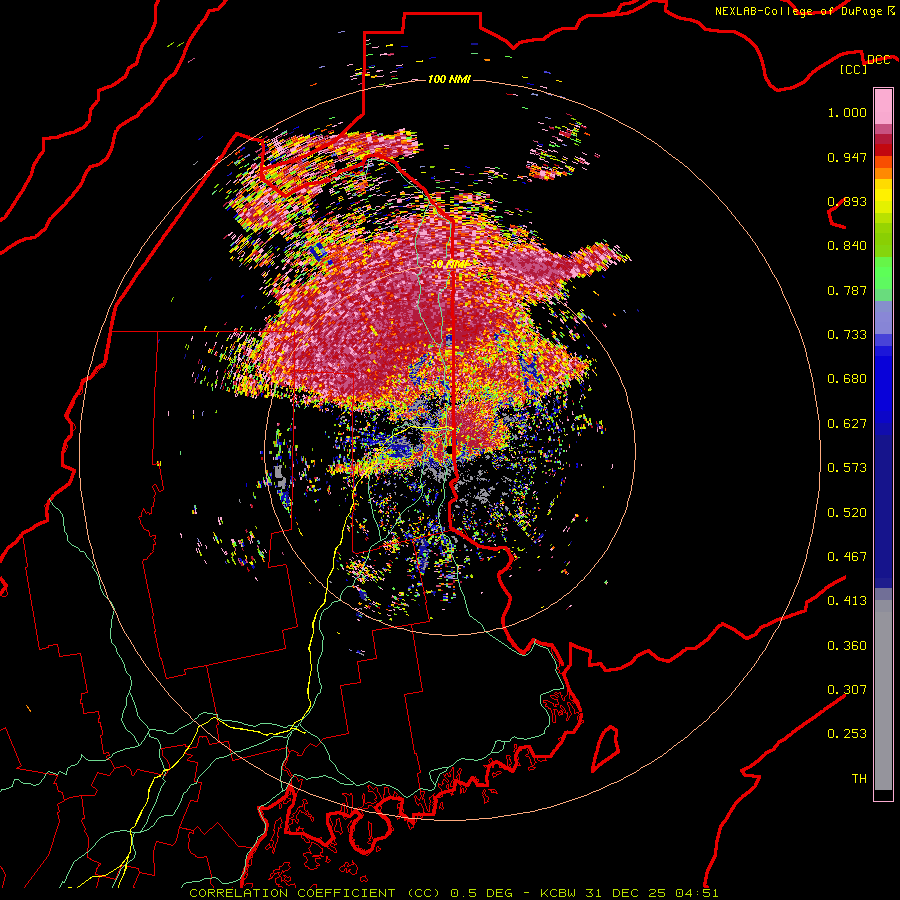Click the 0.627 legend value
The height and width of the screenshot is (900, 900).
(847, 424)
